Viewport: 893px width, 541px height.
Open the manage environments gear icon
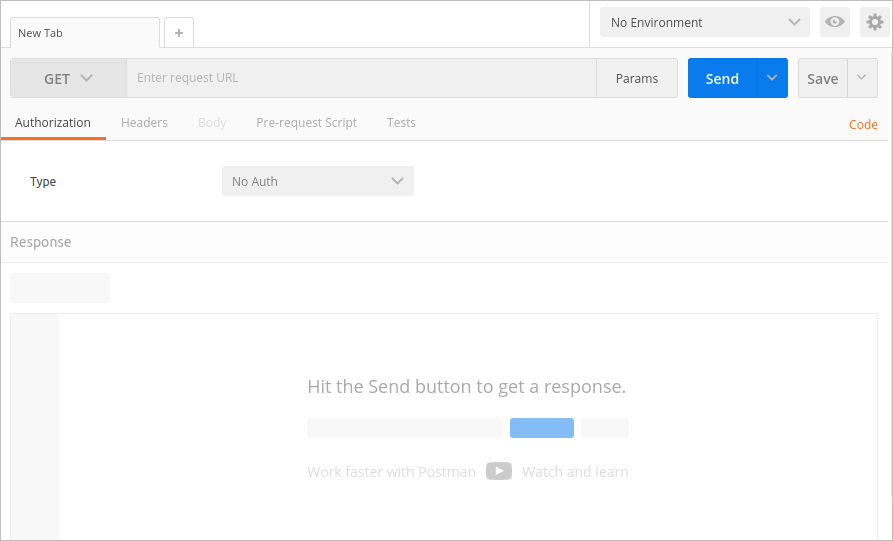tap(875, 22)
